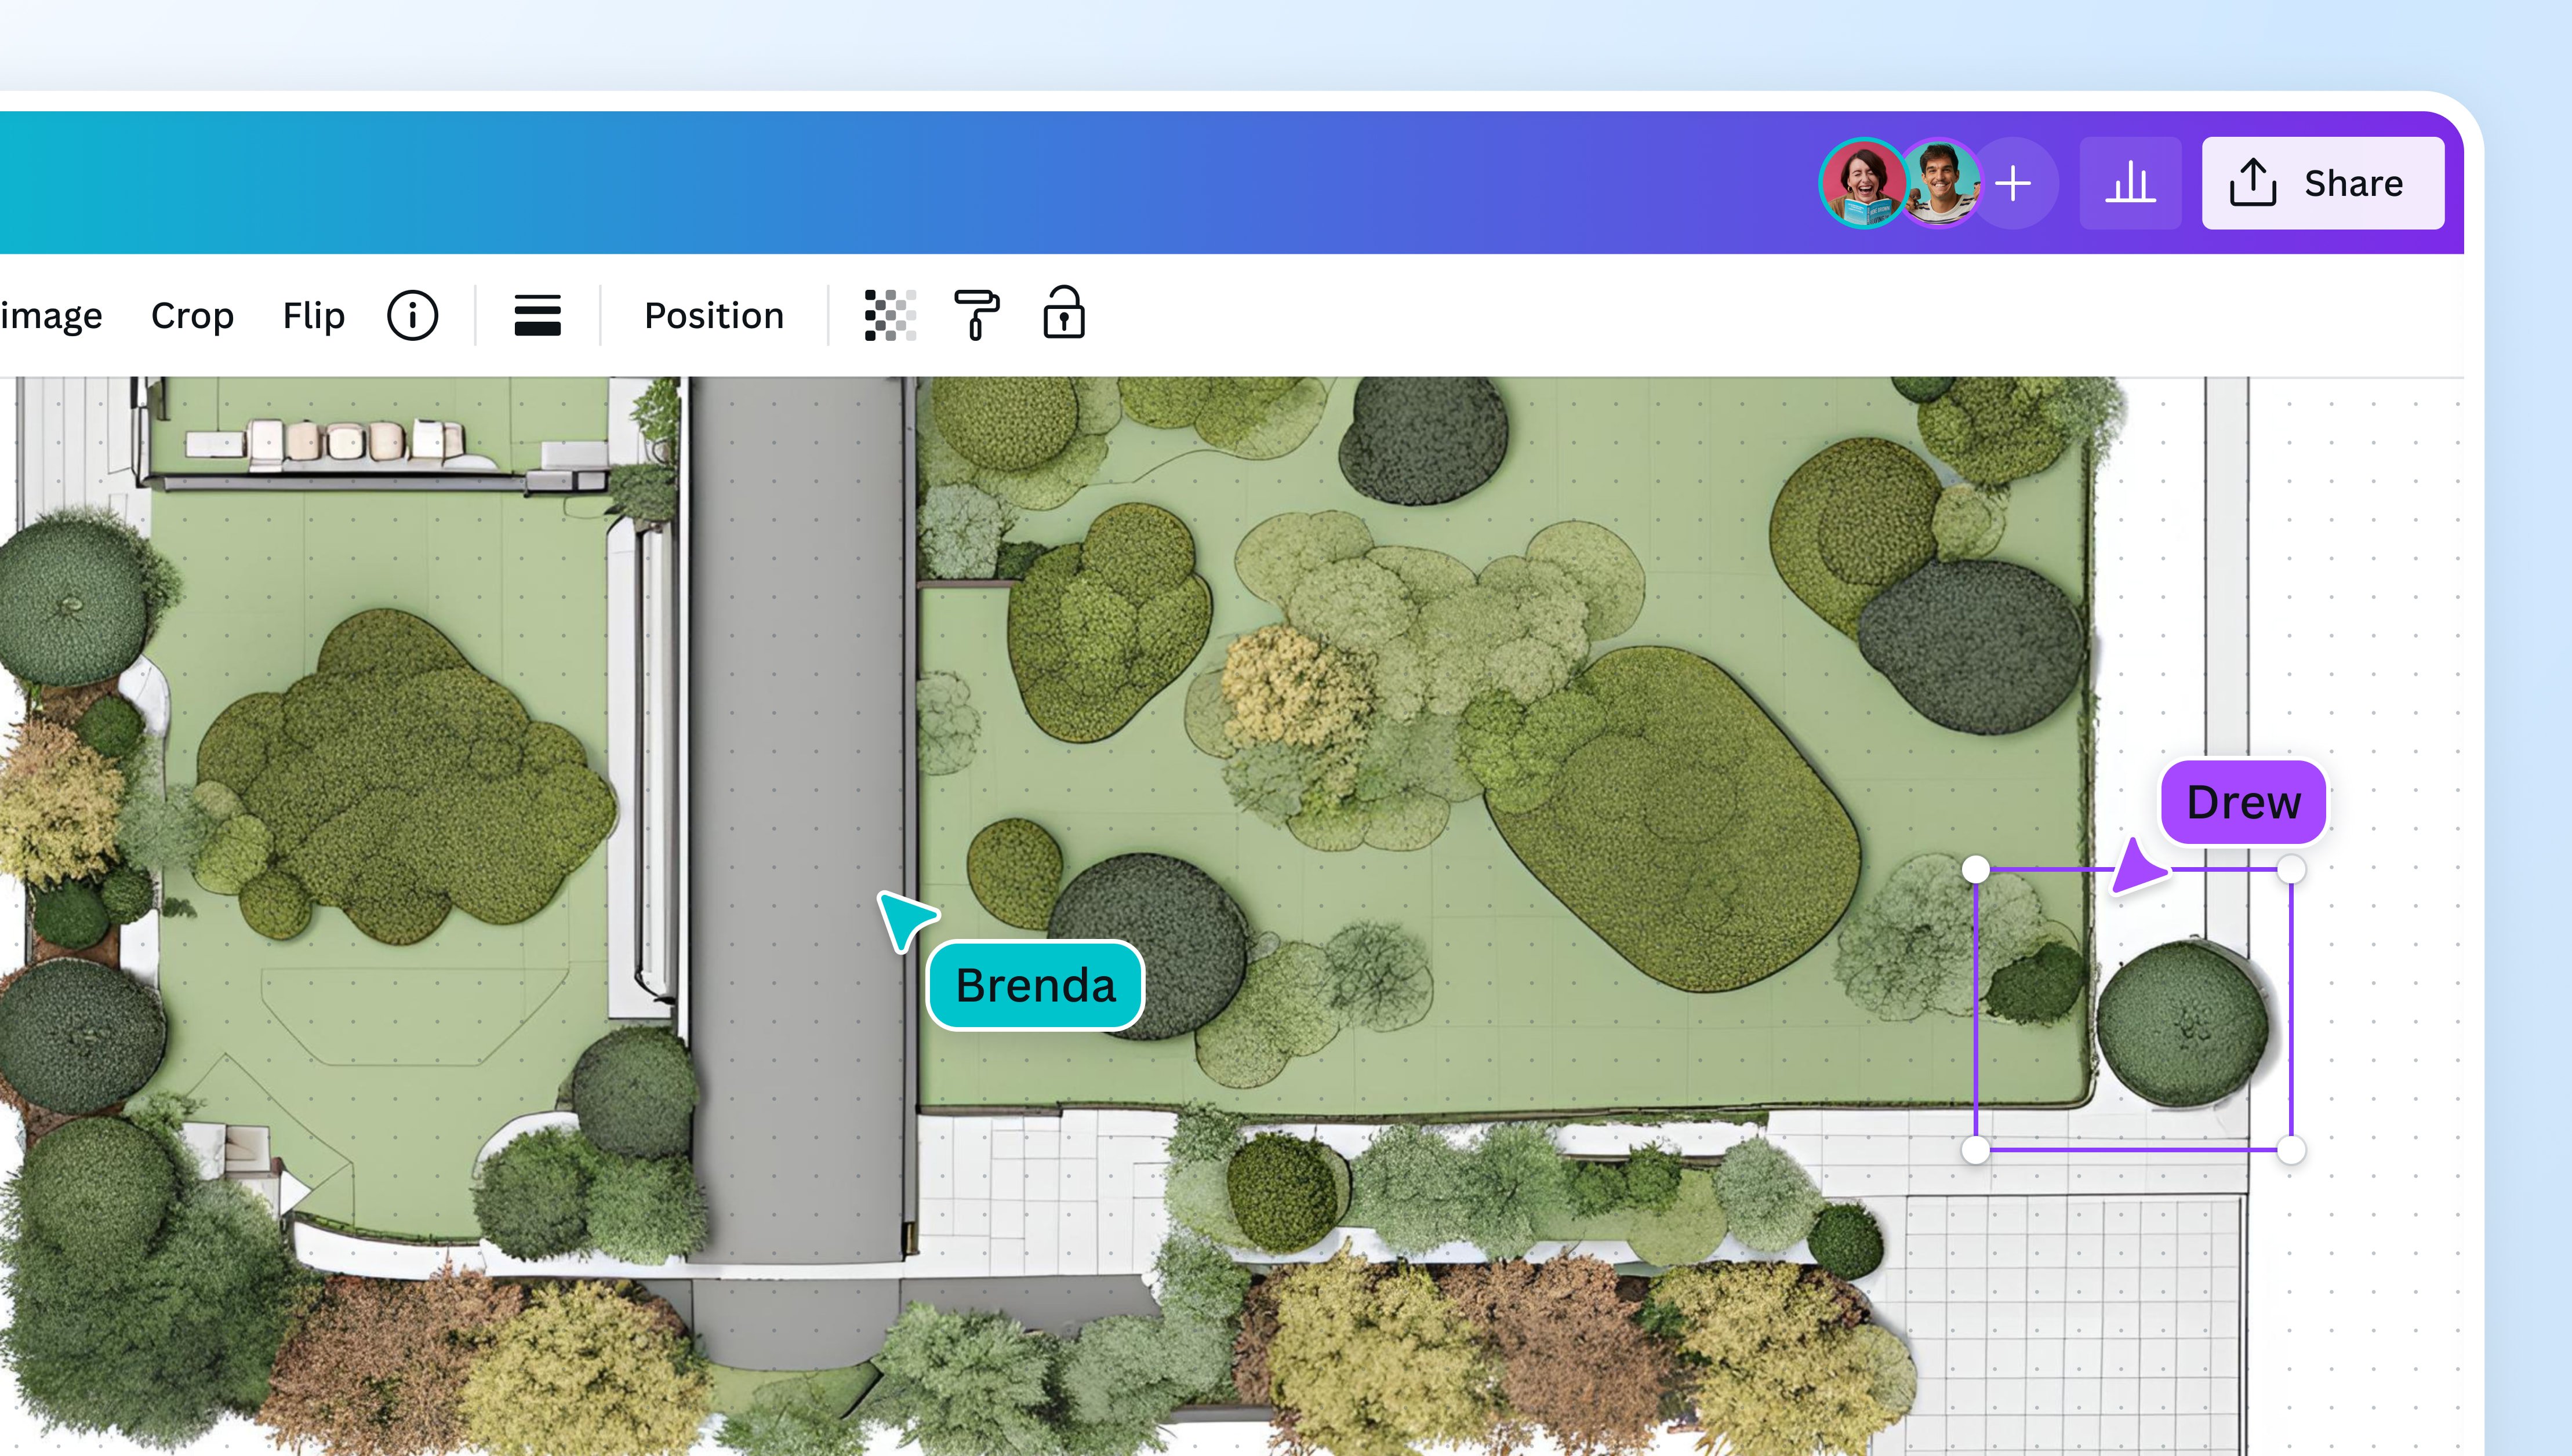View image information via the info icon
This screenshot has height=1456, width=2572.
412,315
